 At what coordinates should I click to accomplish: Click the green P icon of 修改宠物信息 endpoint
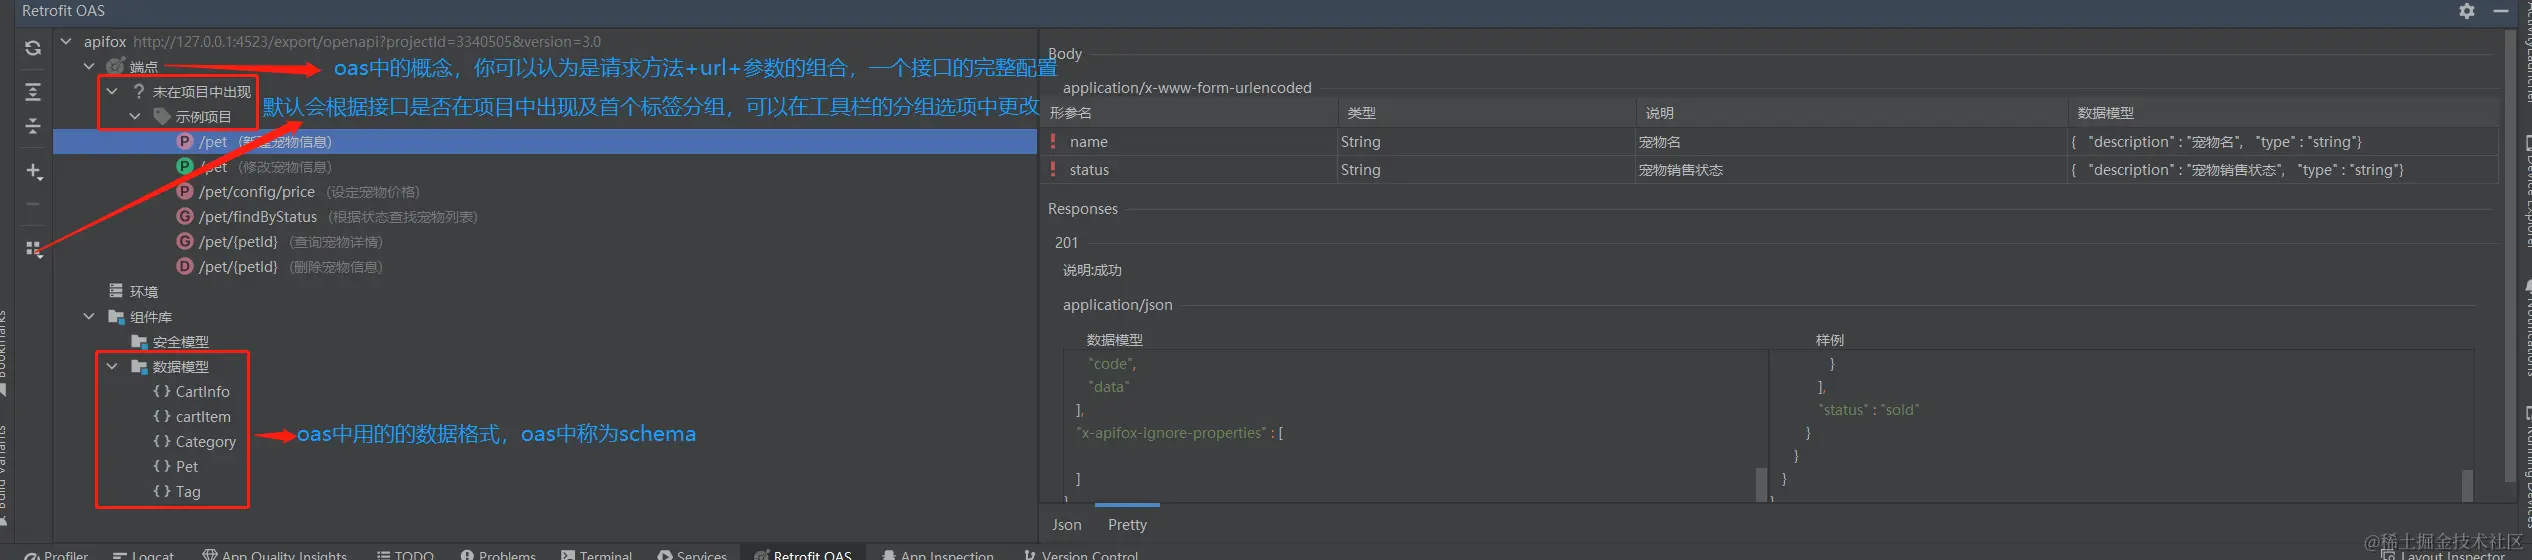185,166
